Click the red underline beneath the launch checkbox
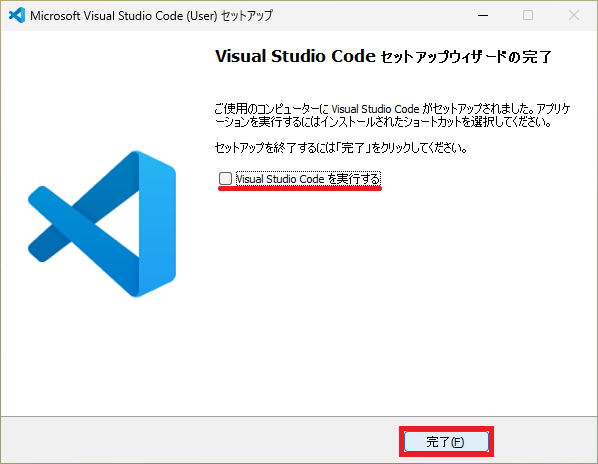This screenshot has width=598, height=464. click(300, 188)
